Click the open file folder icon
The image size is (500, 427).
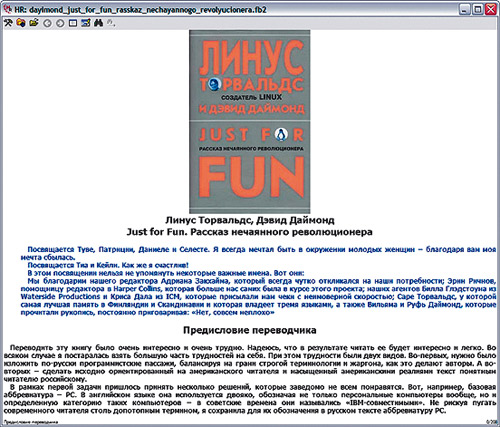pyautogui.click(x=34, y=23)
